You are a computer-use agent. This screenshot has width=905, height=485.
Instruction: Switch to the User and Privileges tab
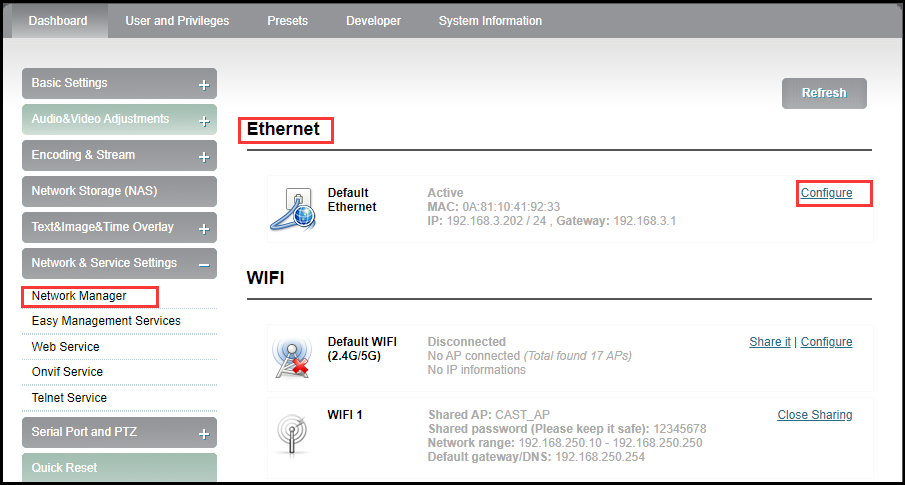pyautogui.click(x=177, y=21)
